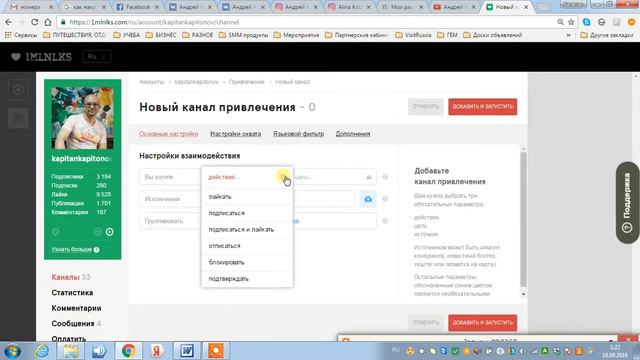This screenshot has width=640, height=360.
Task: Click the 1MLNLKS heart logo
Action: tap(41, 57)
